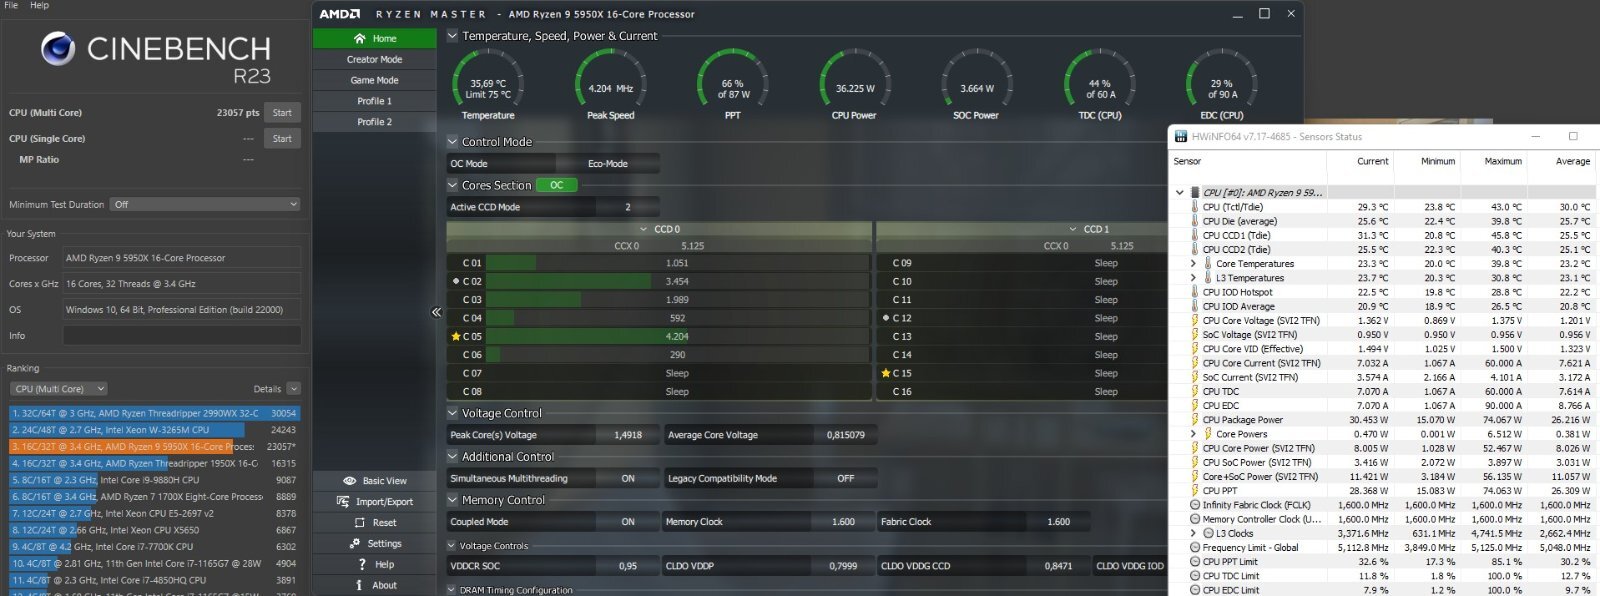This screenshot has width=1600, height=596.
Task: Click the Cinebench R23 logo
Action: [59, 49]
